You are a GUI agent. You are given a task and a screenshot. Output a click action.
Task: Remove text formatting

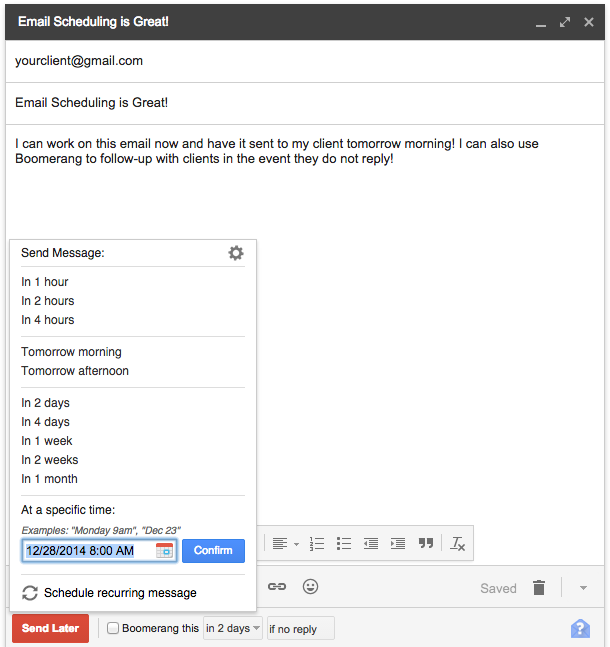pos(457,543)
